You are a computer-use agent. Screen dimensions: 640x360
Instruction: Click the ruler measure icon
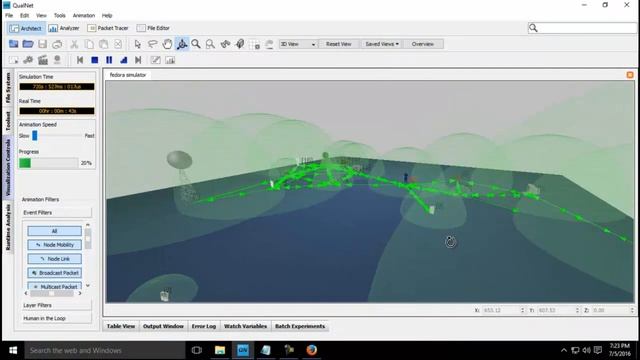[x=269, y=44]
